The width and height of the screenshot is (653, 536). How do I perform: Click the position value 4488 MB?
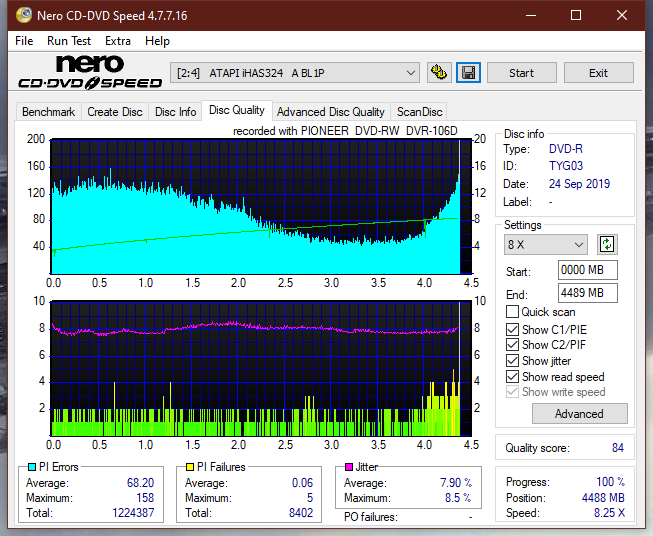(603, 498)
